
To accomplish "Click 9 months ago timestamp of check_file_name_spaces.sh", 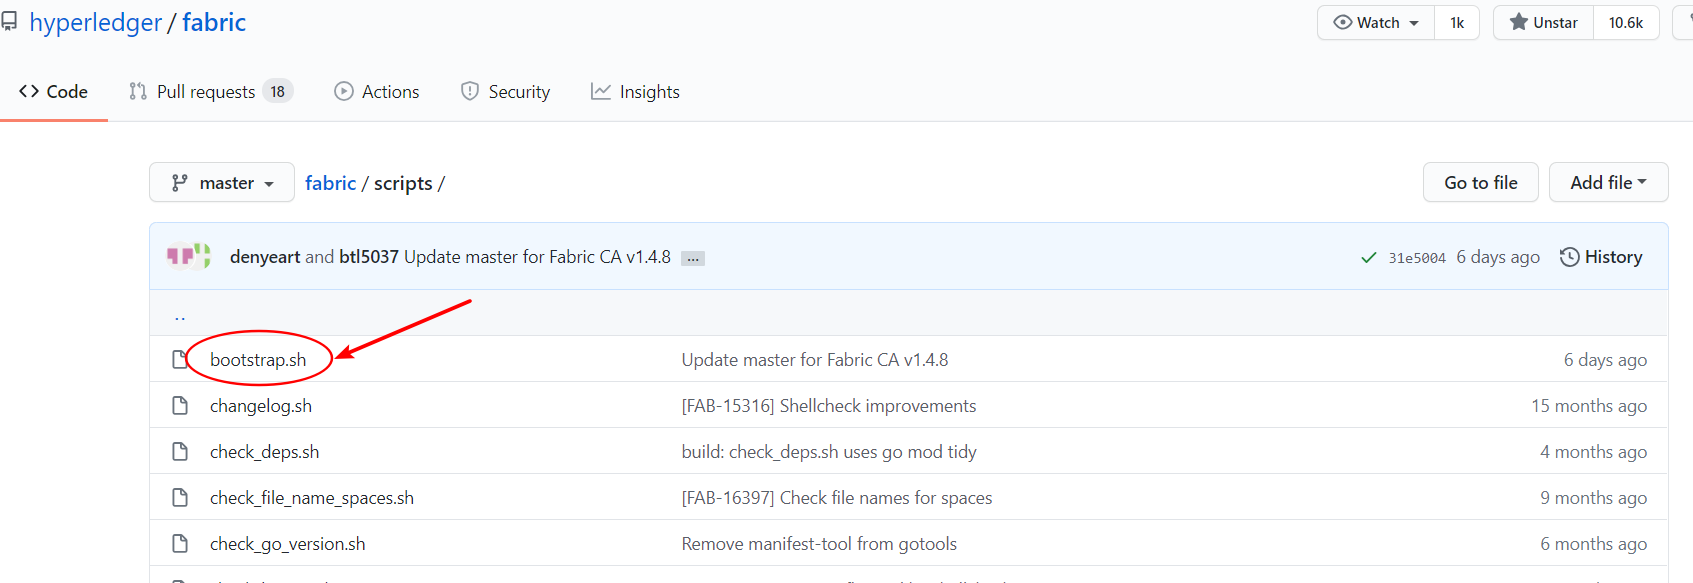I will coord(1594,497).
